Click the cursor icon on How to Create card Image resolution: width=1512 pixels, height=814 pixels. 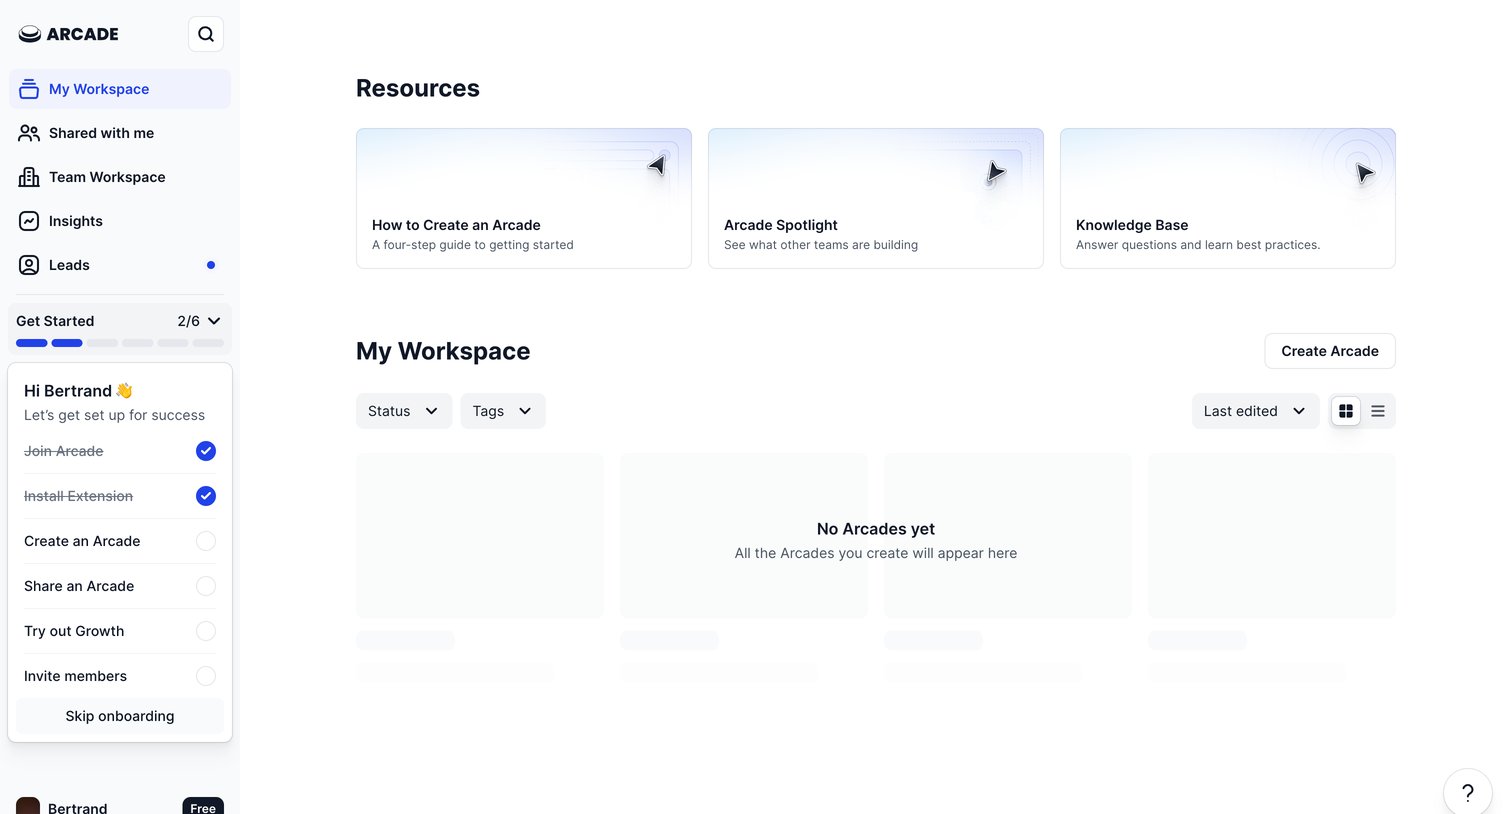tap(657, 165)
